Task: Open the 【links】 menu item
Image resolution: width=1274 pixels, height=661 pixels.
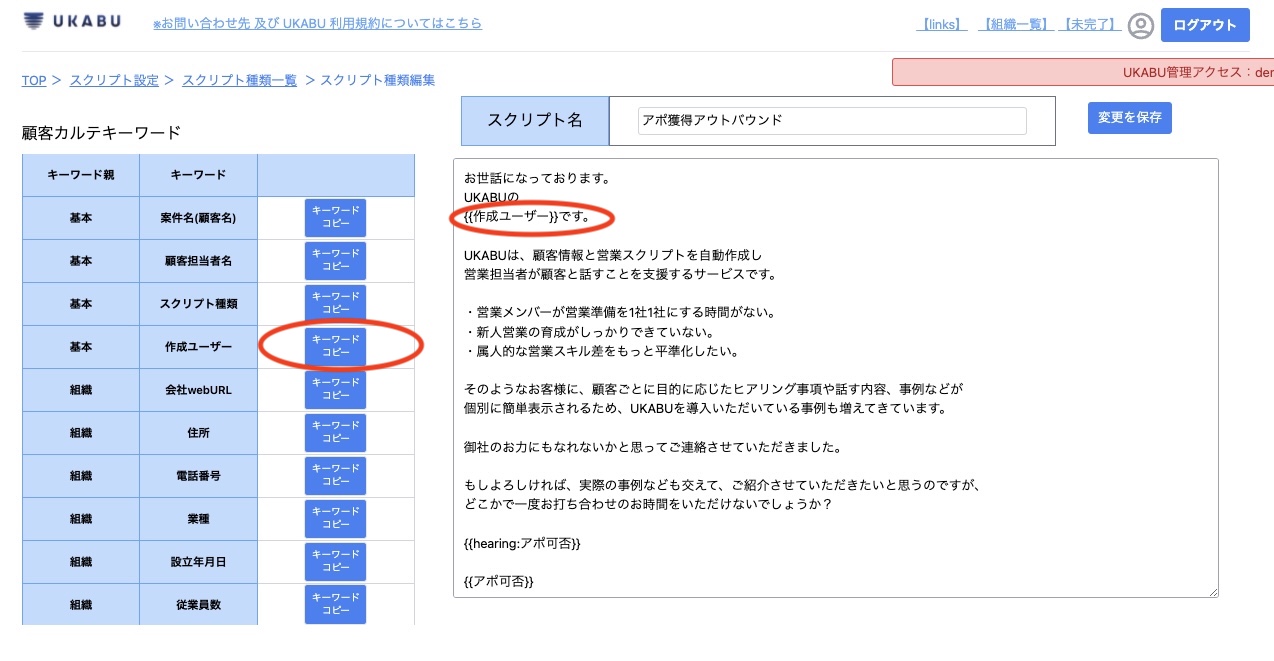Action: (x=940, y=26)
